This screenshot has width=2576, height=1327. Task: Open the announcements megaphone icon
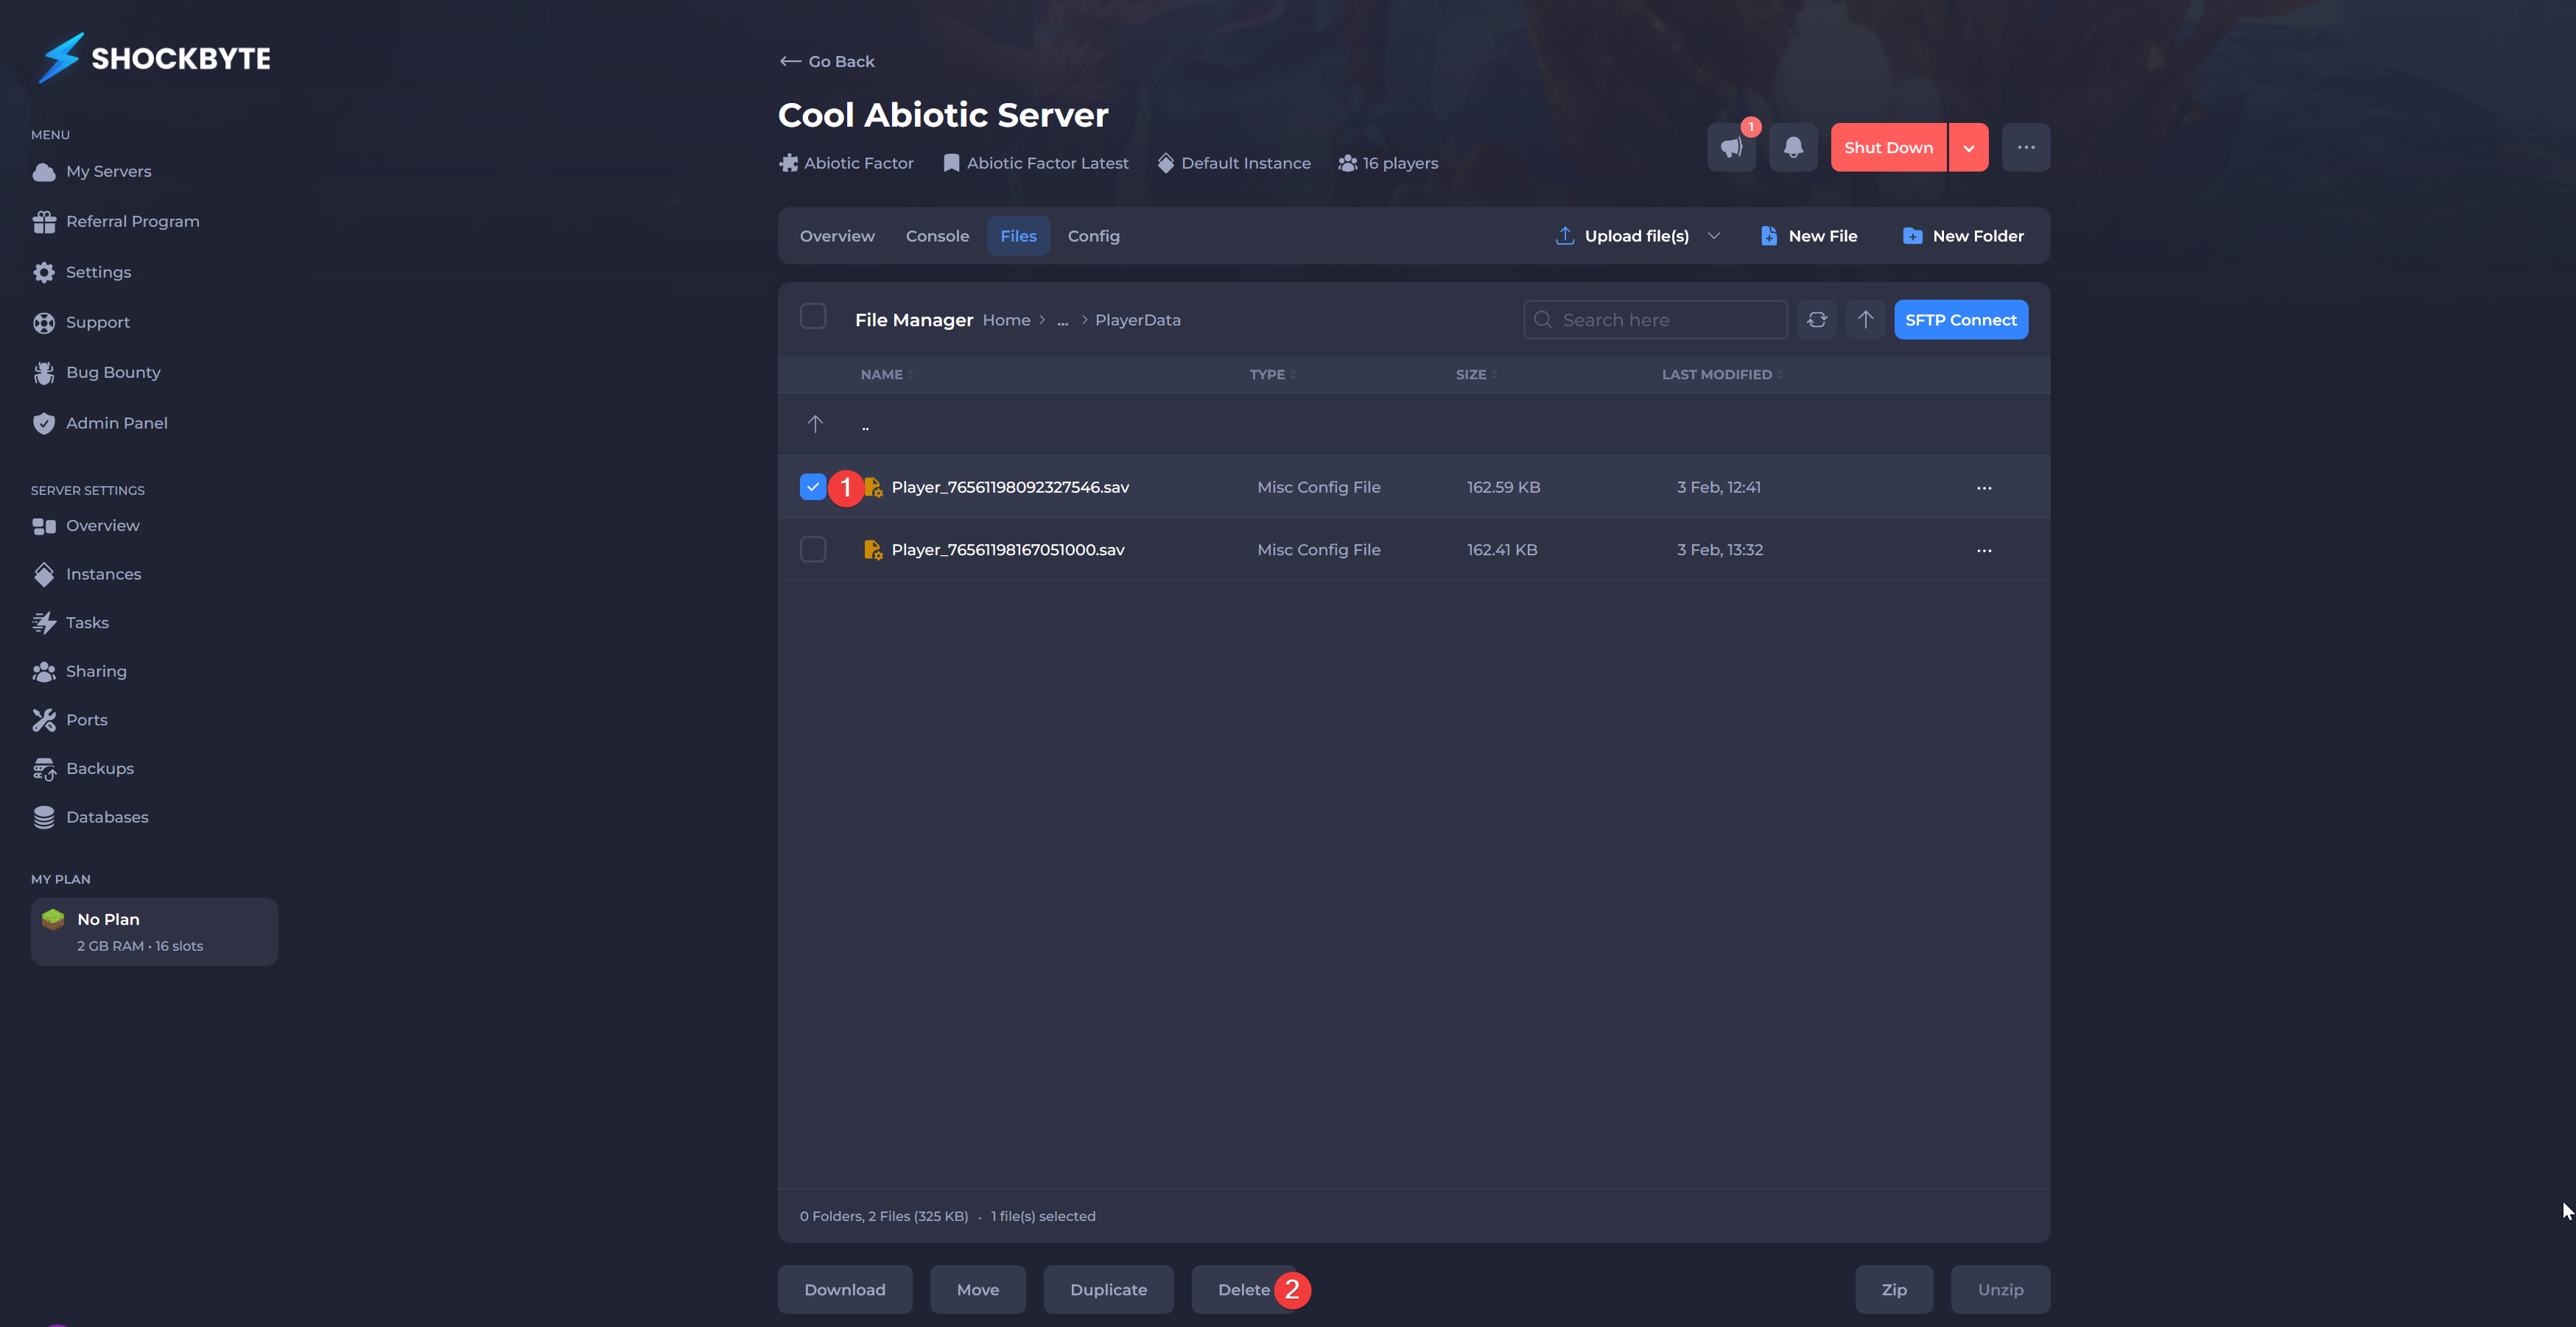pos(1731,147)
